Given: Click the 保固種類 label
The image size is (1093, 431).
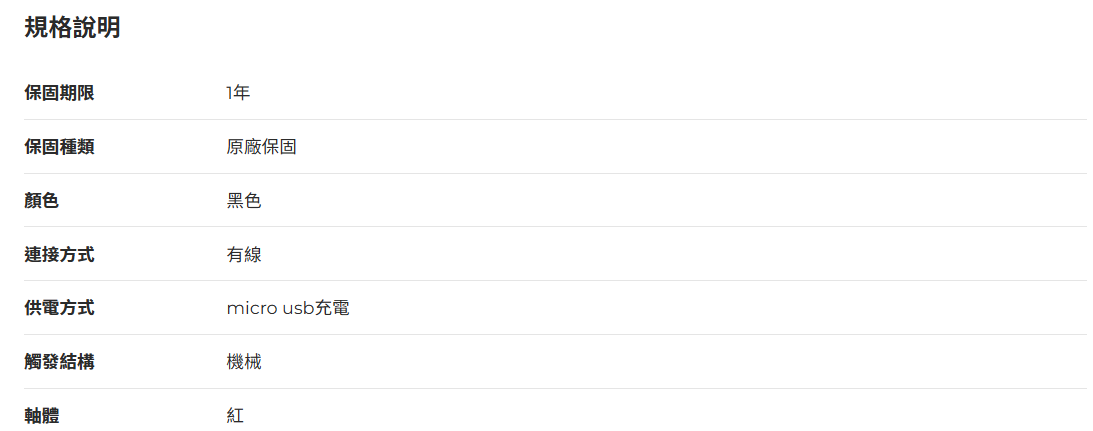Looking at the screenshot, I should coord(59,147).
